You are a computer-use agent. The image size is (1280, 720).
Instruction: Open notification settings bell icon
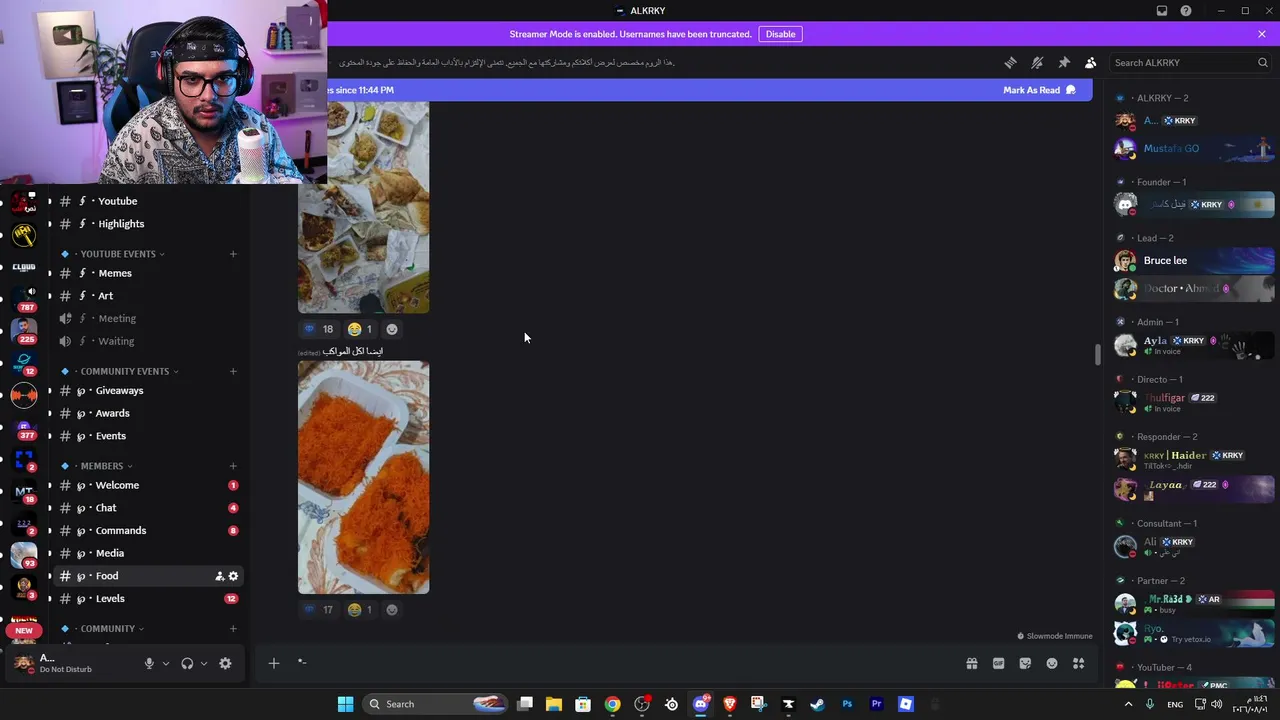pos(1037,62)
